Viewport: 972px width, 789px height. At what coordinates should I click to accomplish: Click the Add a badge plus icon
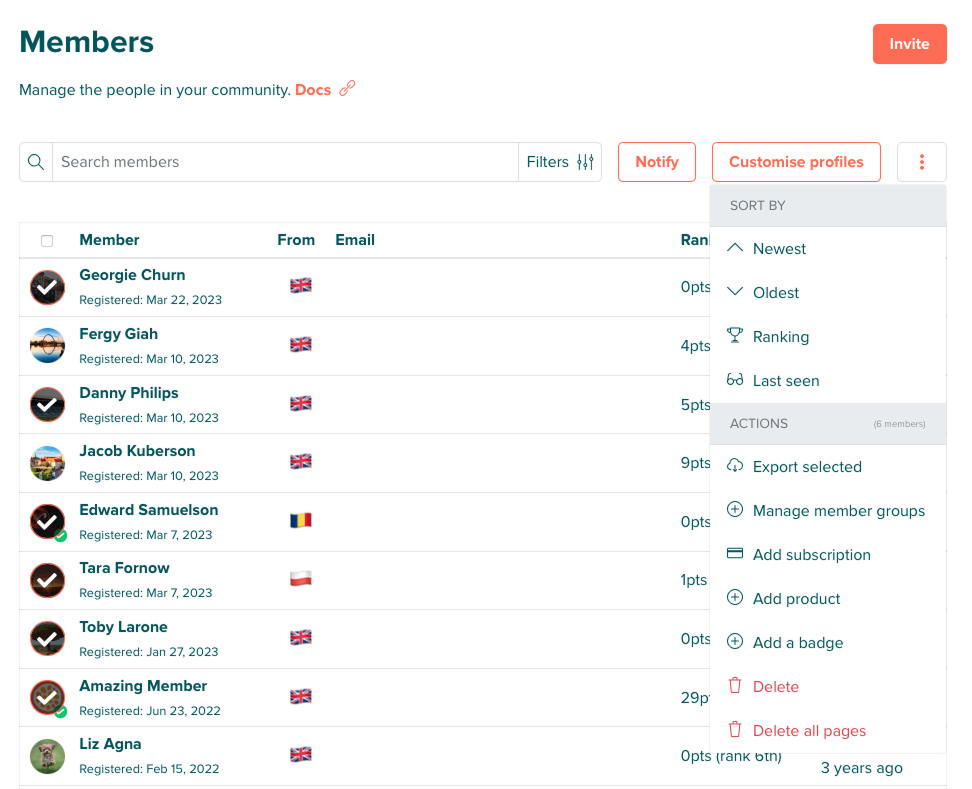[x=735, y=642]
